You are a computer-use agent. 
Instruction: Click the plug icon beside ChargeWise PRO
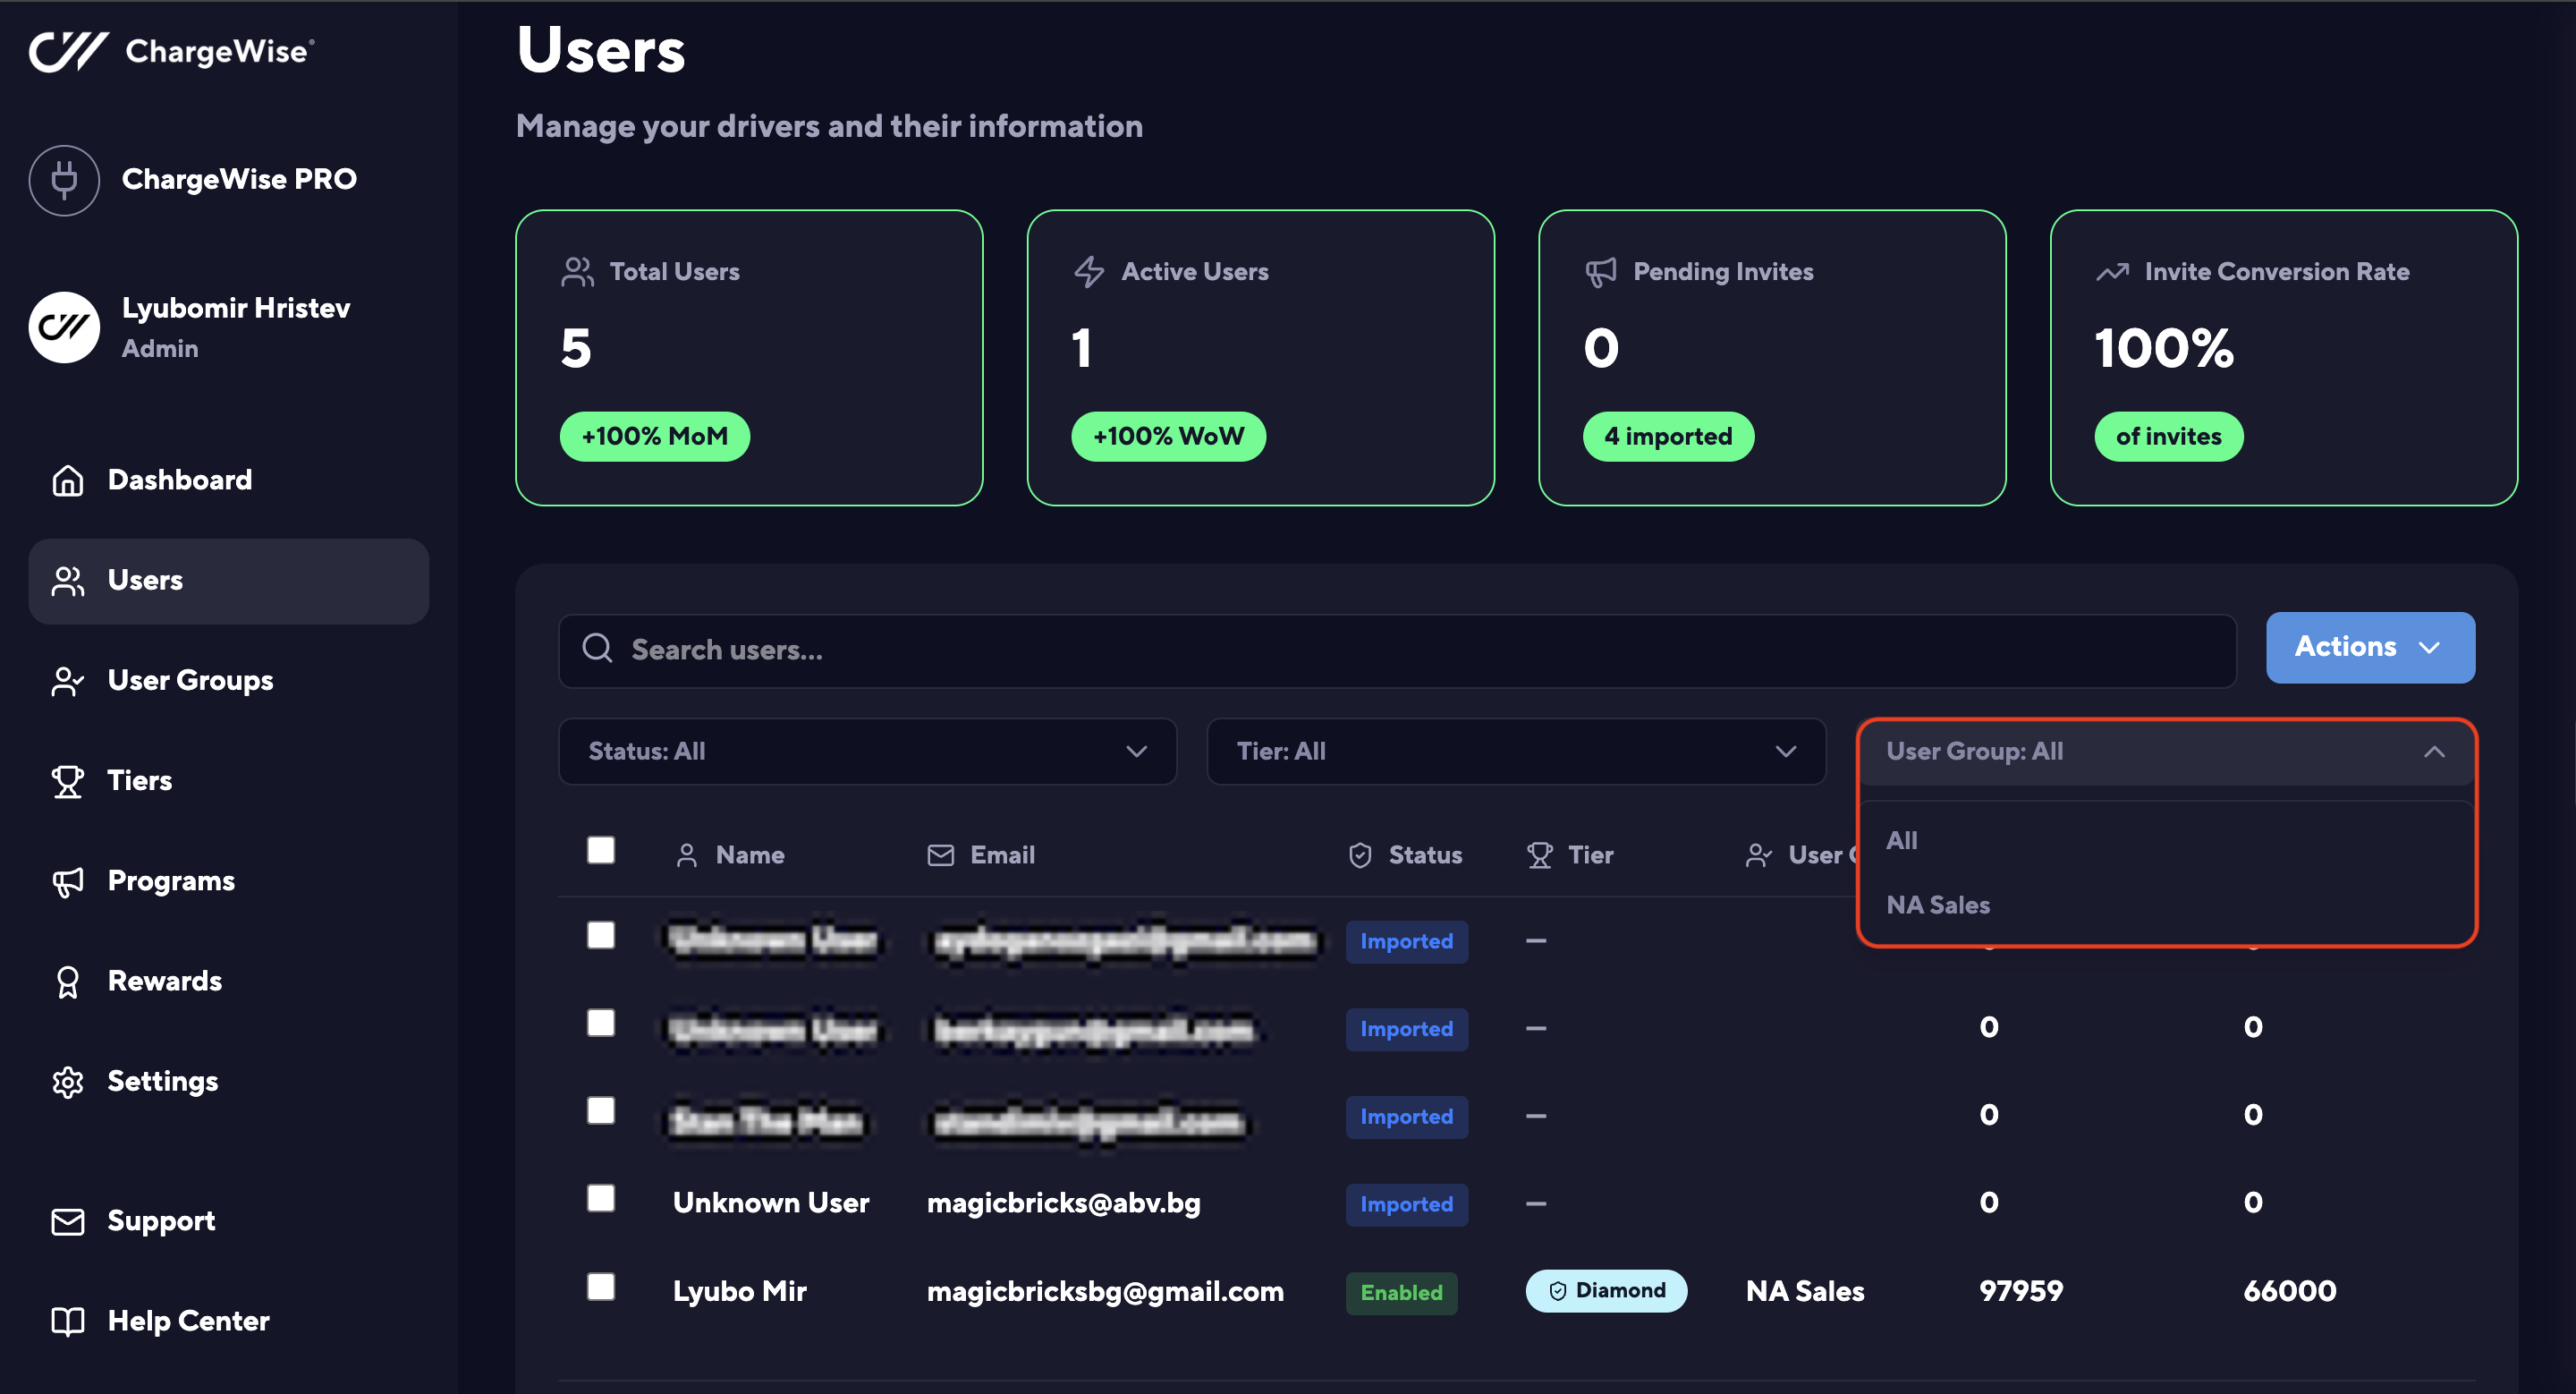click(x=64, y=180)
